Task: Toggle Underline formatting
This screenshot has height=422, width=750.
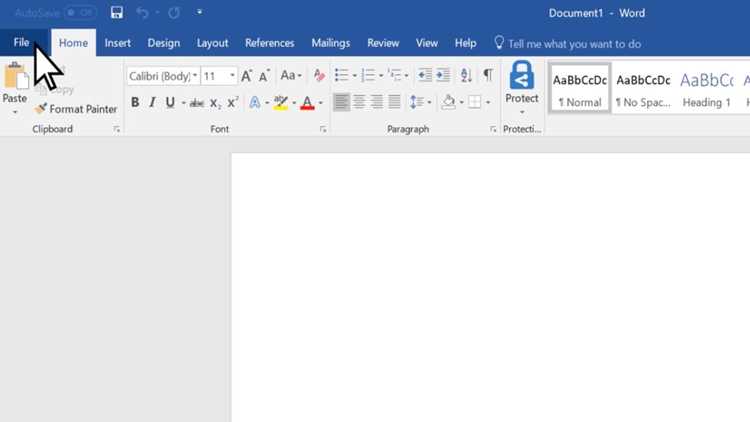Action: tap(170, 102)
